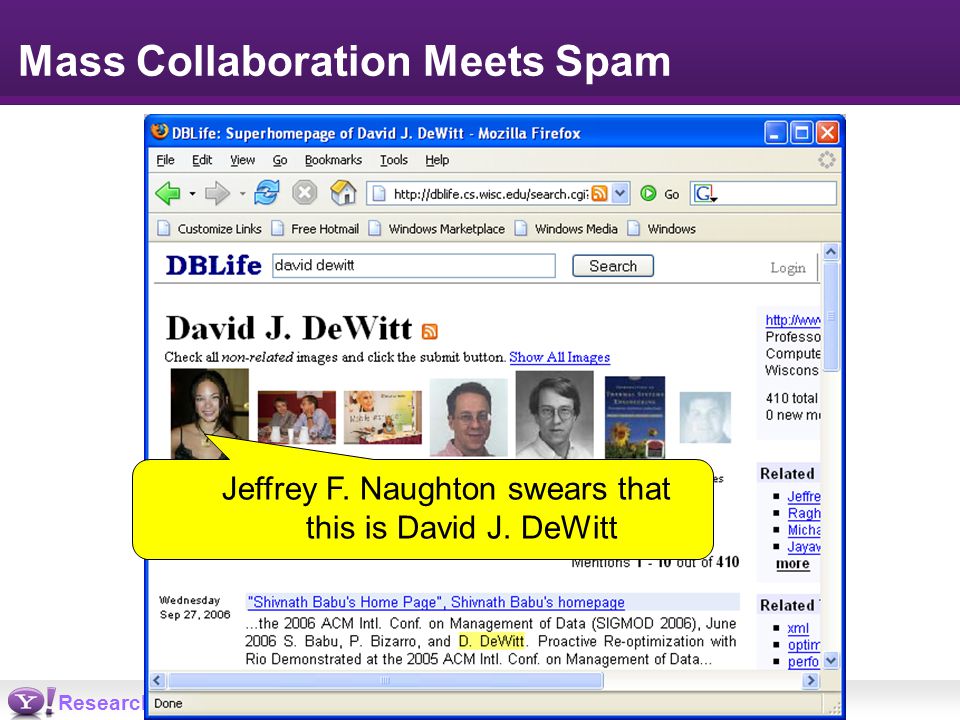Click the vertical scrollbar up arrow
The image size is (960, 720).
point(831,251)
